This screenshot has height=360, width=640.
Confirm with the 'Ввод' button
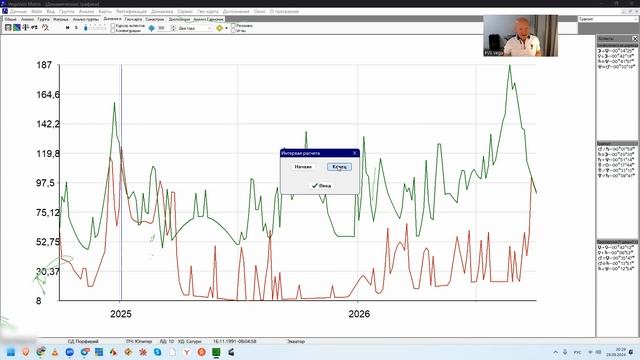[321, 186]
